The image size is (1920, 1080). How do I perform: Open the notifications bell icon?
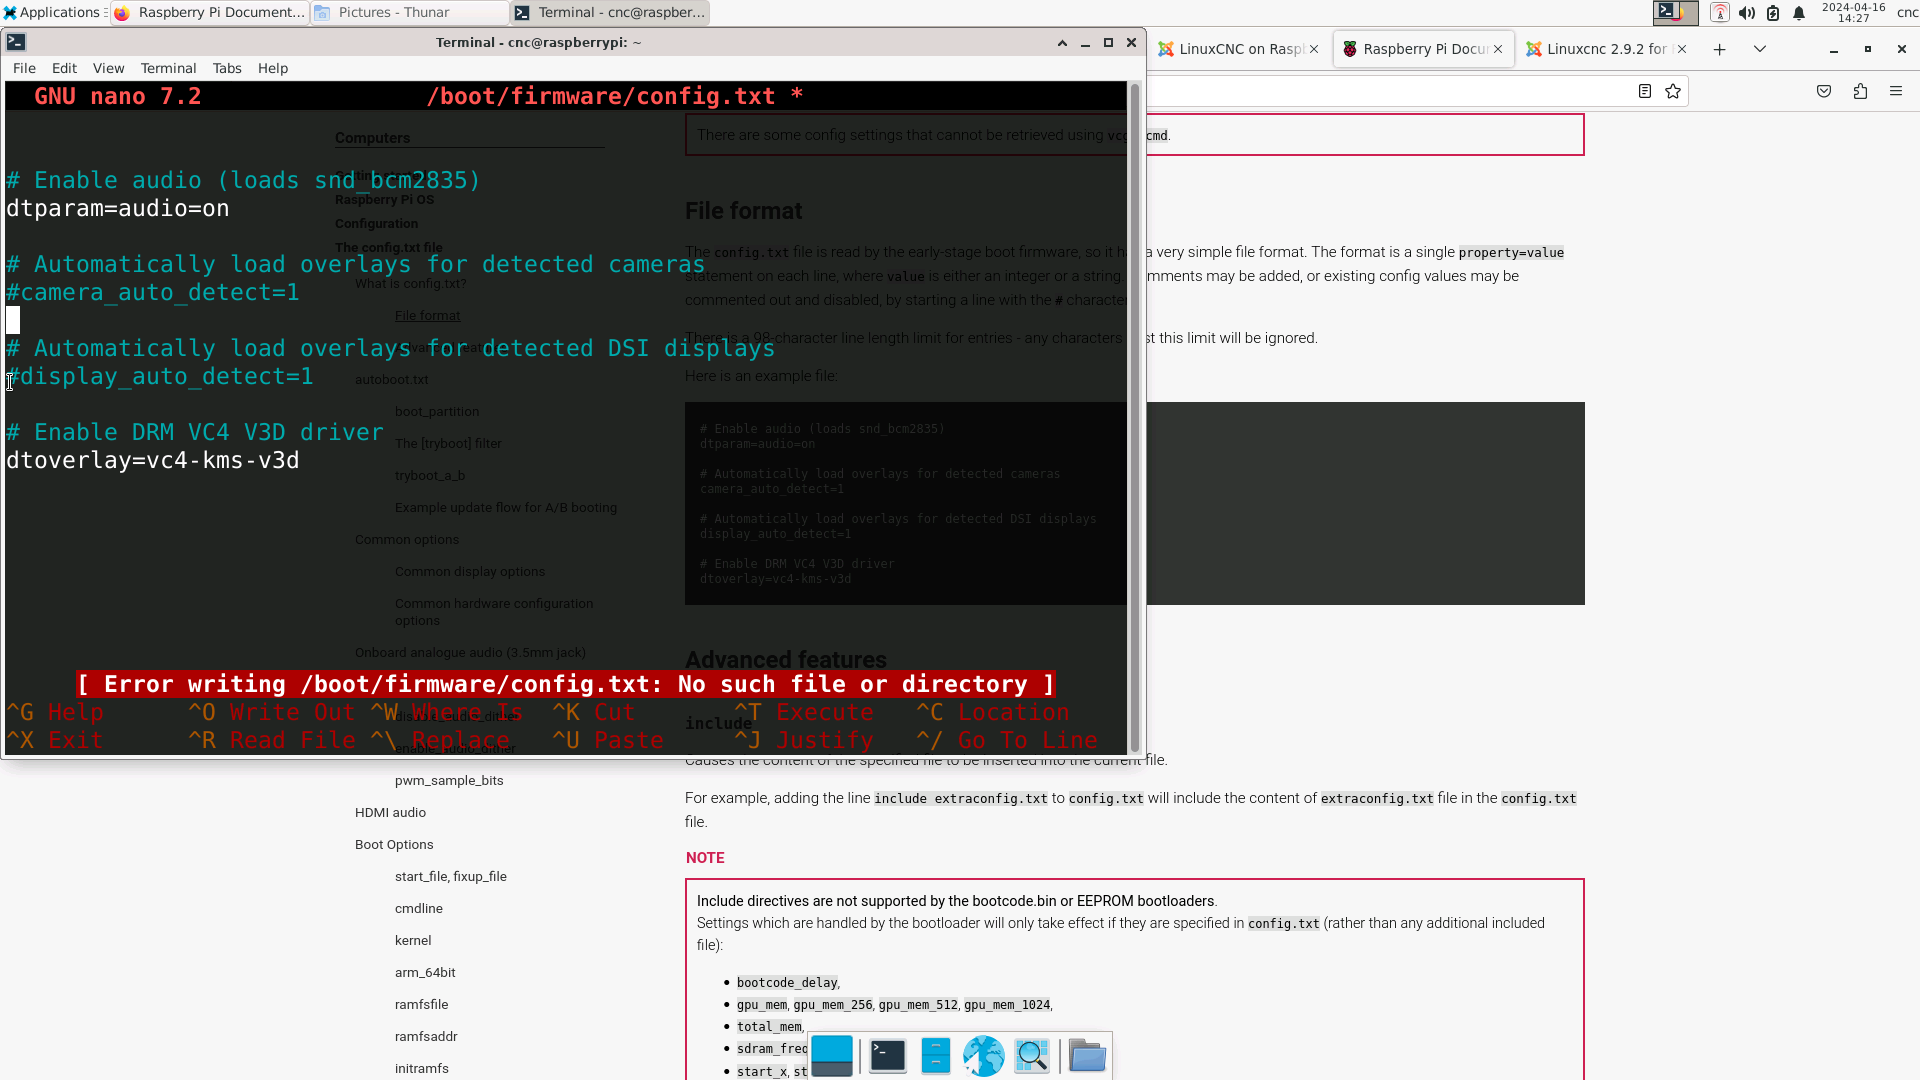[1799, 13]
